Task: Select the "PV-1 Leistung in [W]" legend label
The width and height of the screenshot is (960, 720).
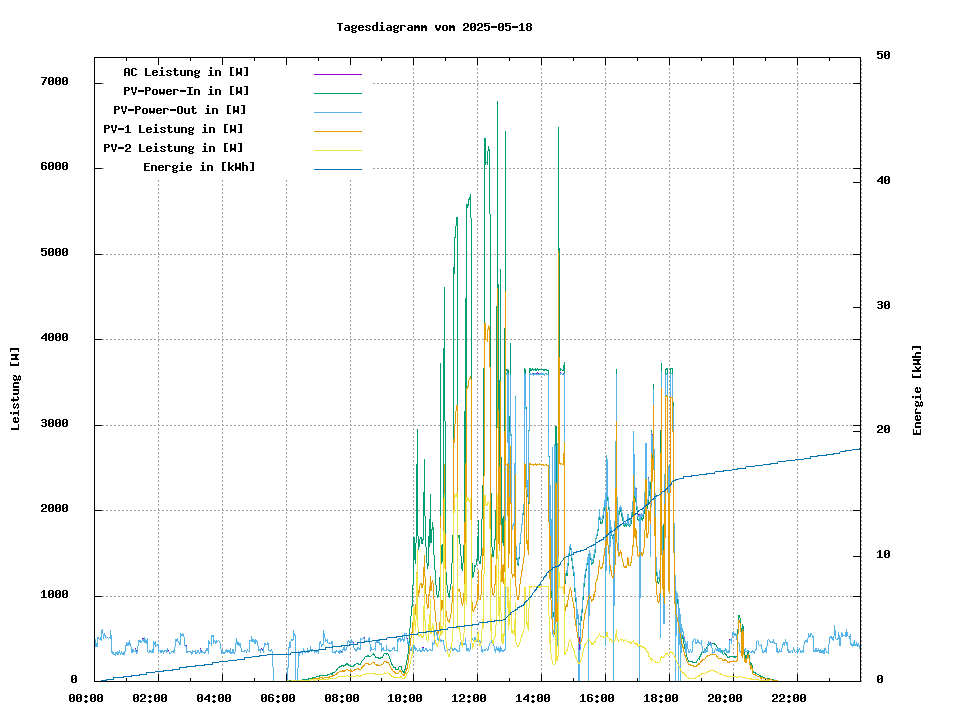Action: pyautogui.click(x=173, y=129)
